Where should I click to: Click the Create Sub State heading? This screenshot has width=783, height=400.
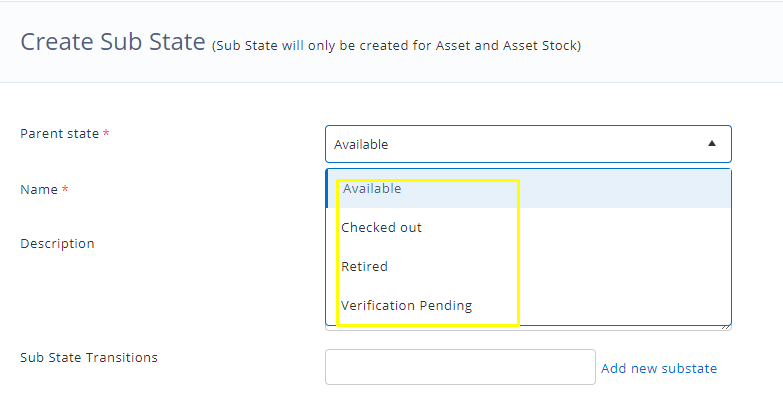coord(112,42)
